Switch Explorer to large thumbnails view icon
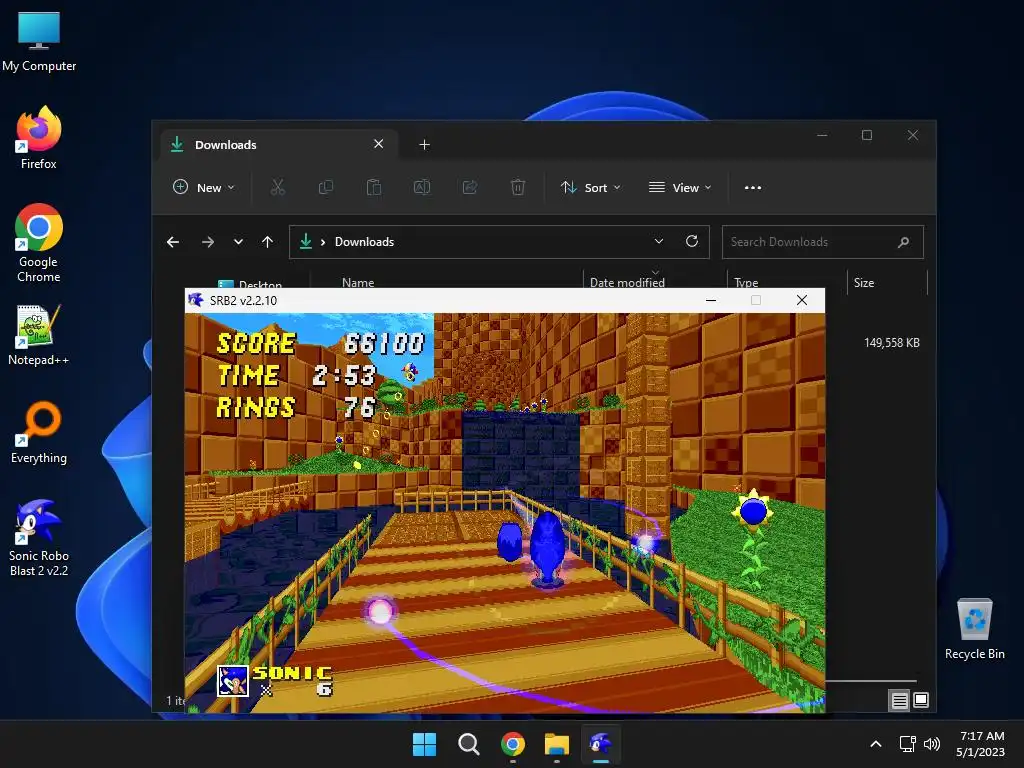Screen dimensions: 1024x768 (921, 700)
